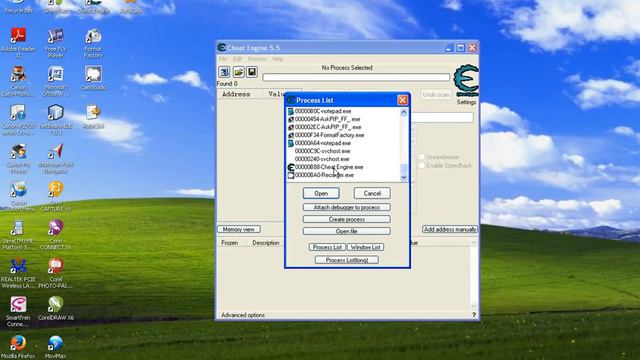Viewport: 640px width, 360px height.
Task: Click the Frozen column header in address table
Action: pyautogui.click(x=229, y=243)
